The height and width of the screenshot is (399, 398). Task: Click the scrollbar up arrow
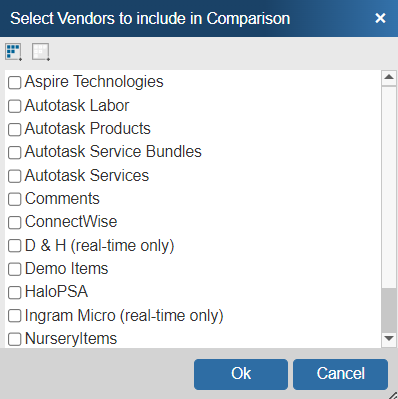coord(389,77)
